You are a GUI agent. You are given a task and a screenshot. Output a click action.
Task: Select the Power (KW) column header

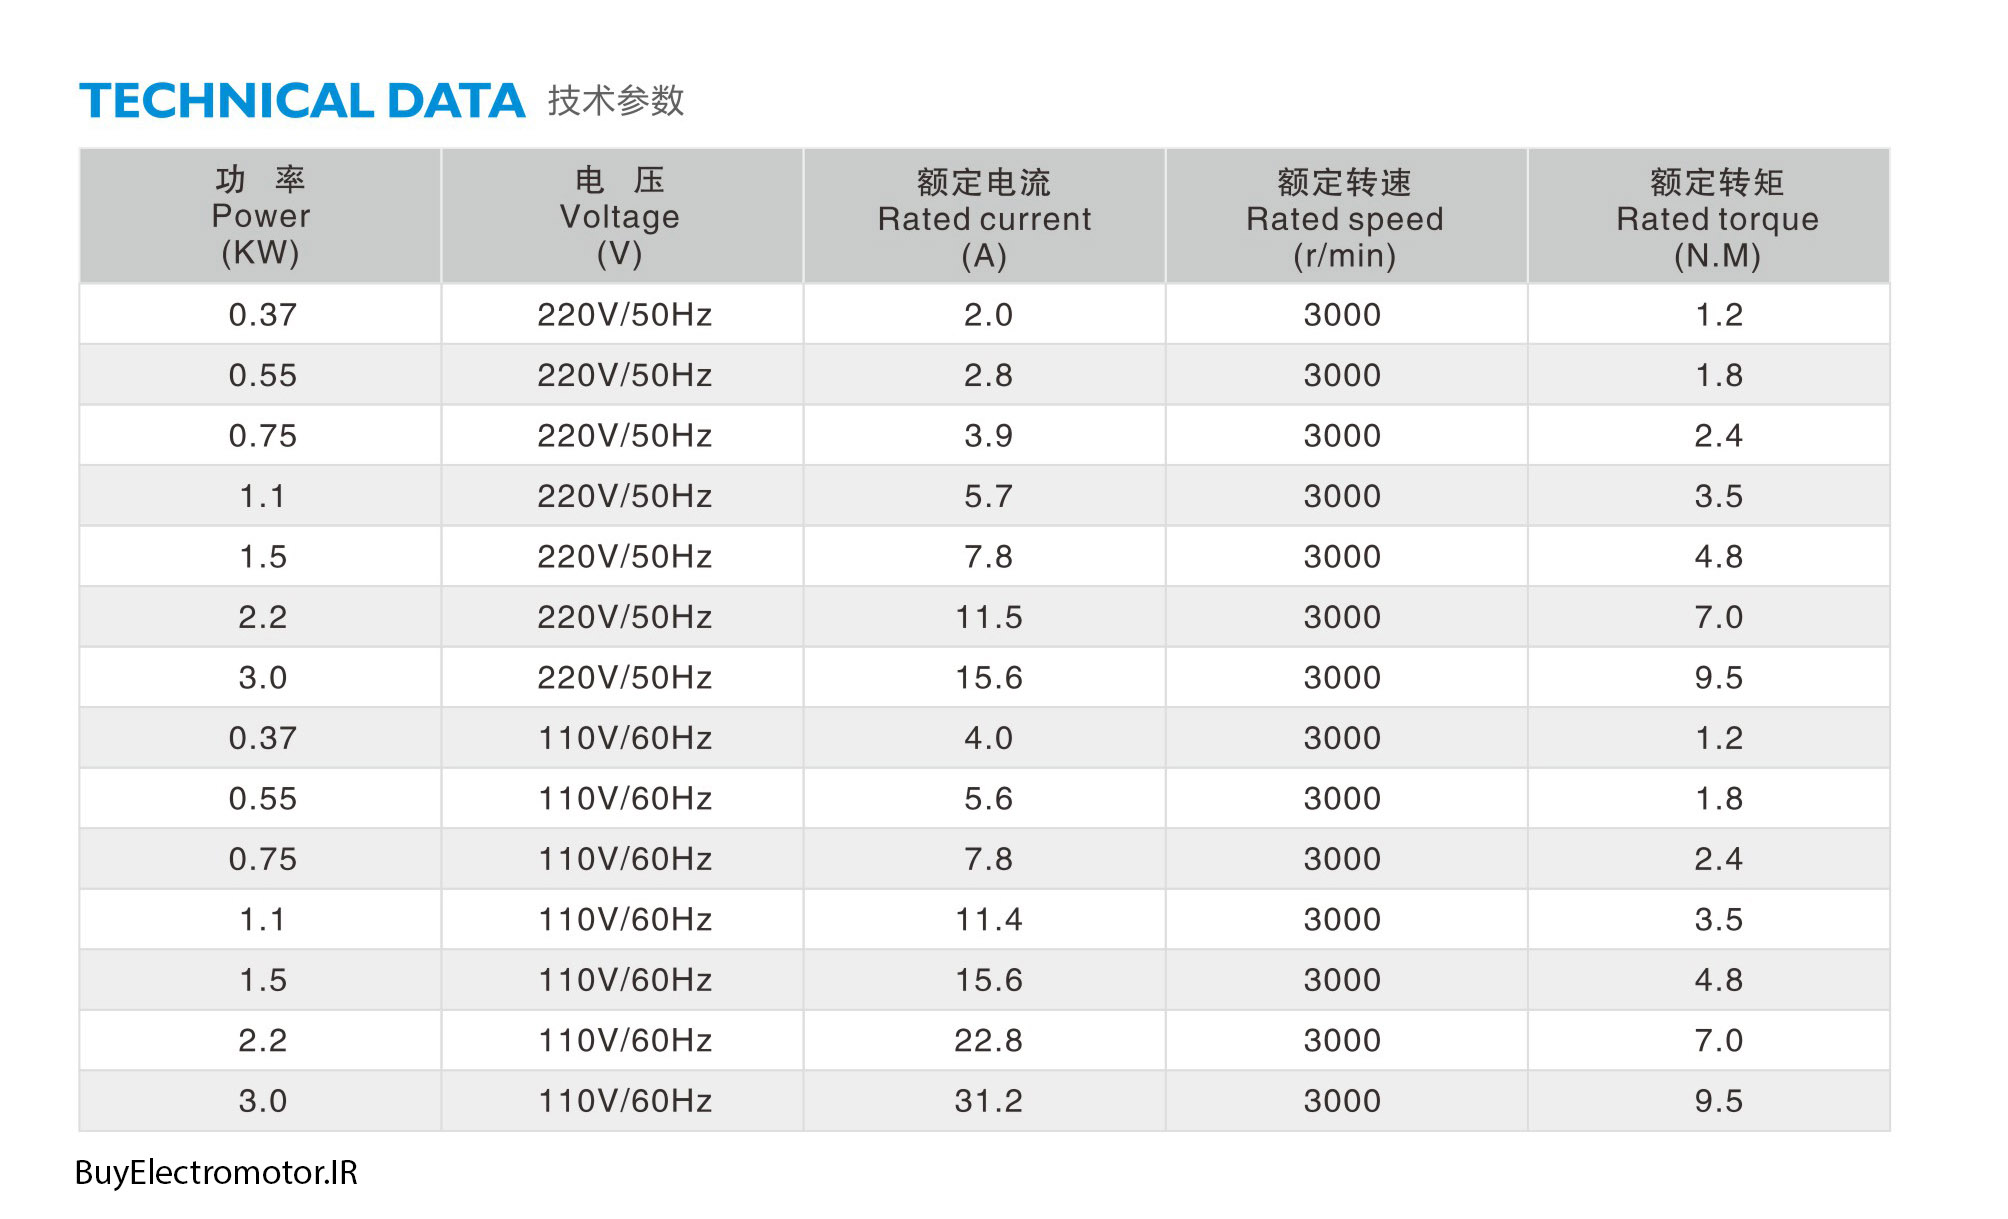260,216
